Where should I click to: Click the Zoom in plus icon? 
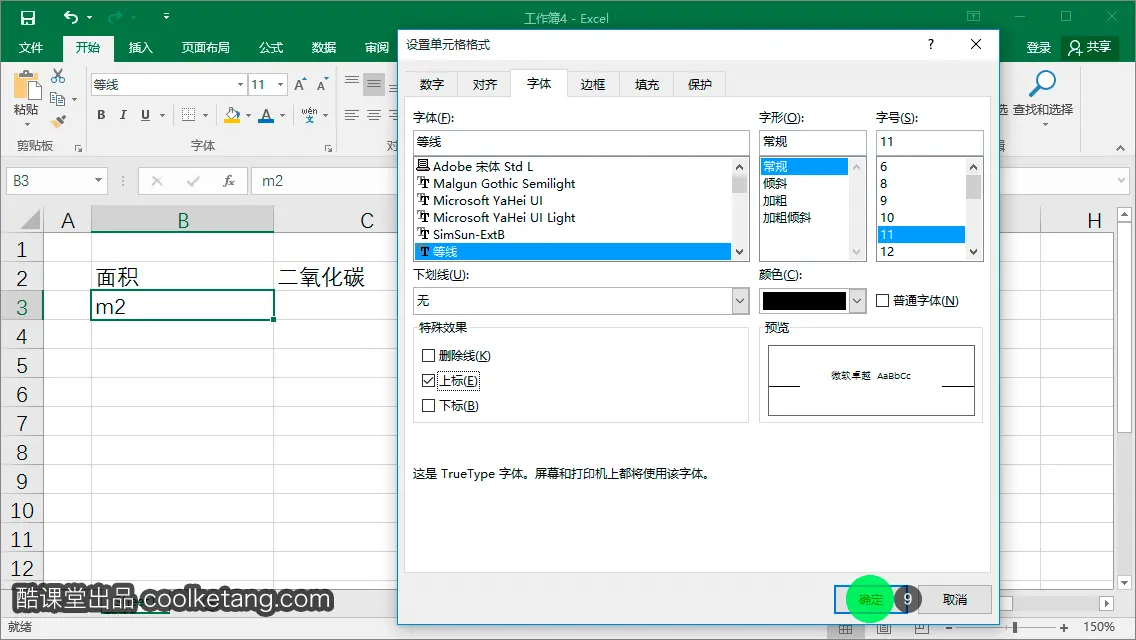1064,628
